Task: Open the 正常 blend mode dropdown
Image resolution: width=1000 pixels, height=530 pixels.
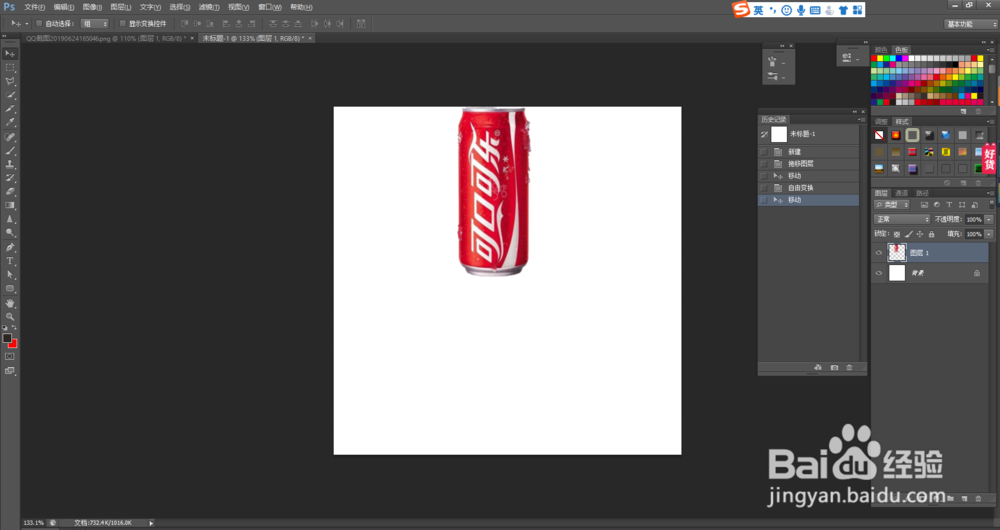Action: [902, 219]
